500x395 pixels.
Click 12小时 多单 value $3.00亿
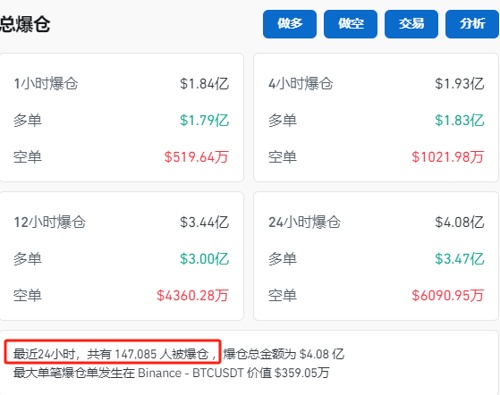[x=204, y=259]
